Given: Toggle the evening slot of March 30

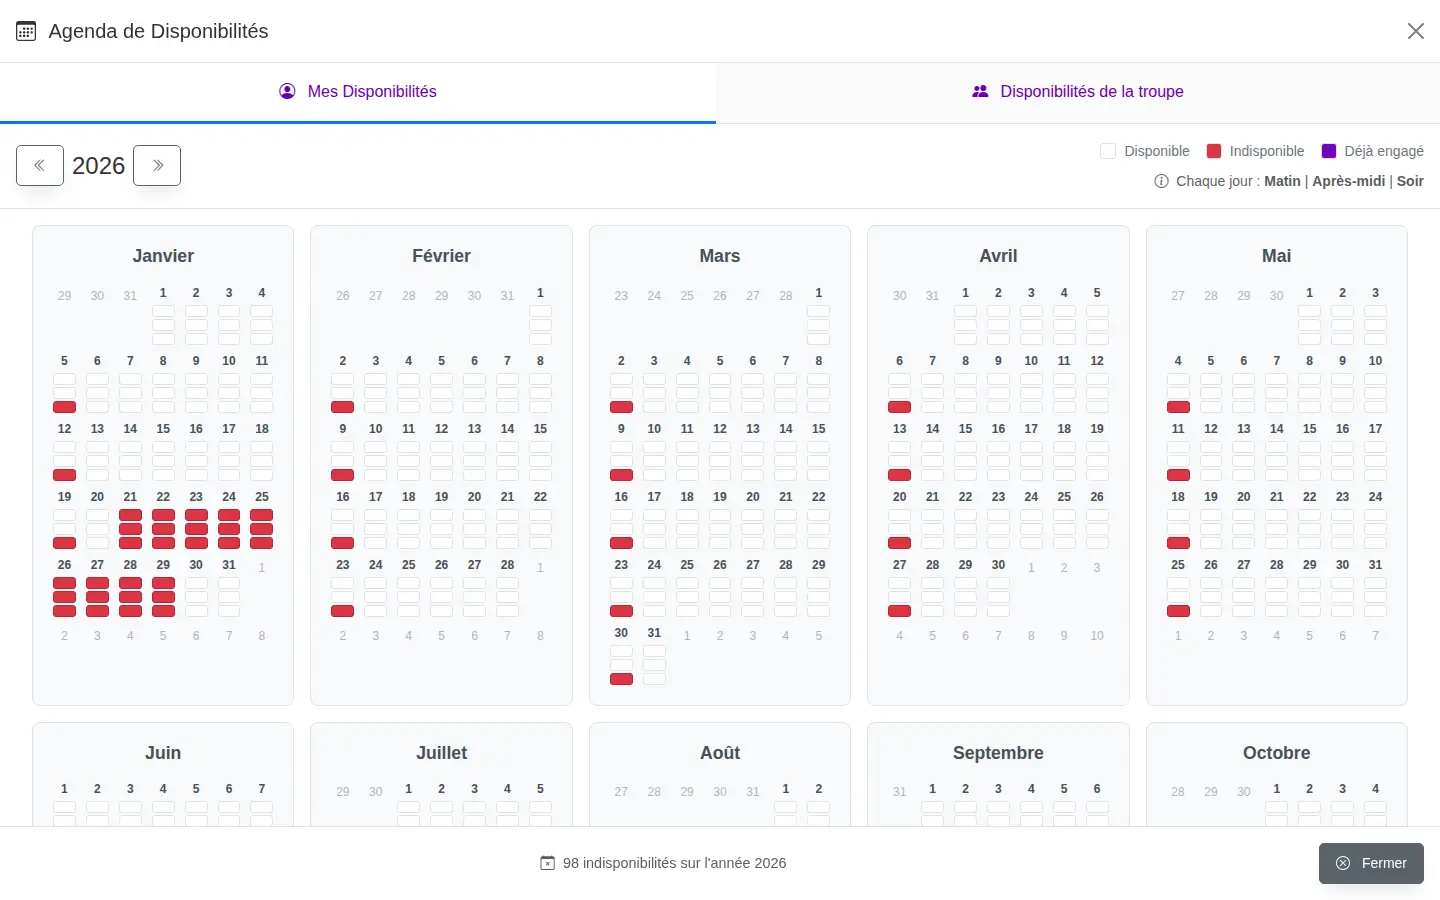Looking at the screenshot, I should tap(621, 679).
